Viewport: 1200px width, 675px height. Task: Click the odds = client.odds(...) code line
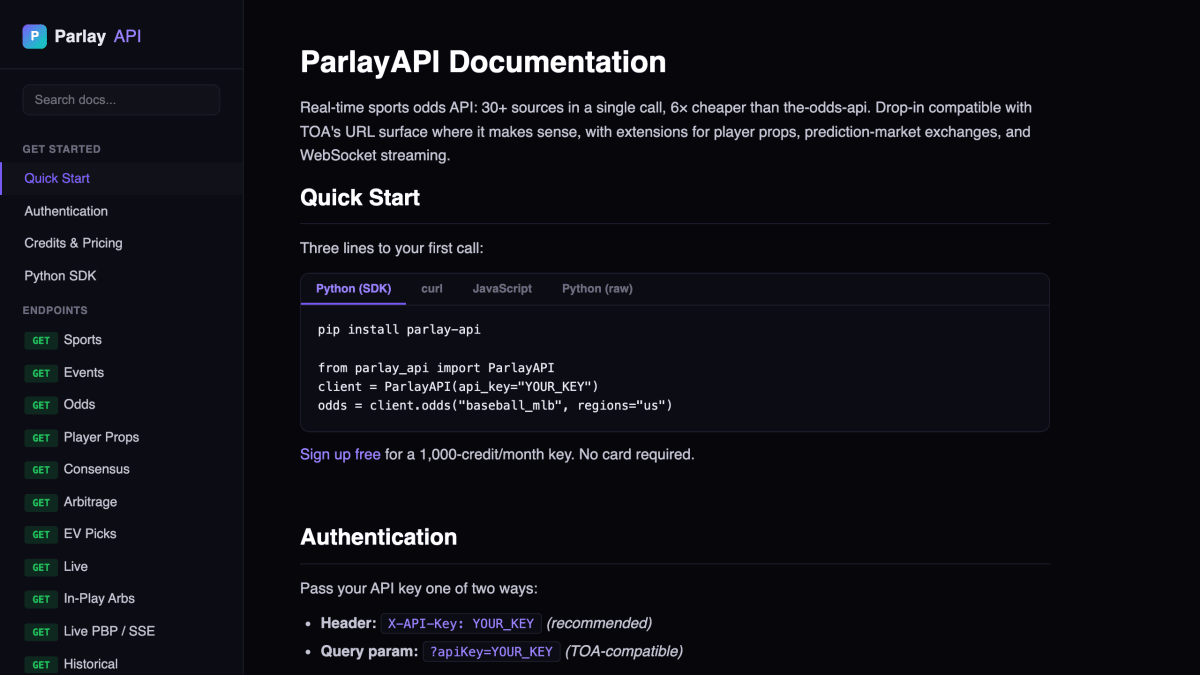(495, 405)
